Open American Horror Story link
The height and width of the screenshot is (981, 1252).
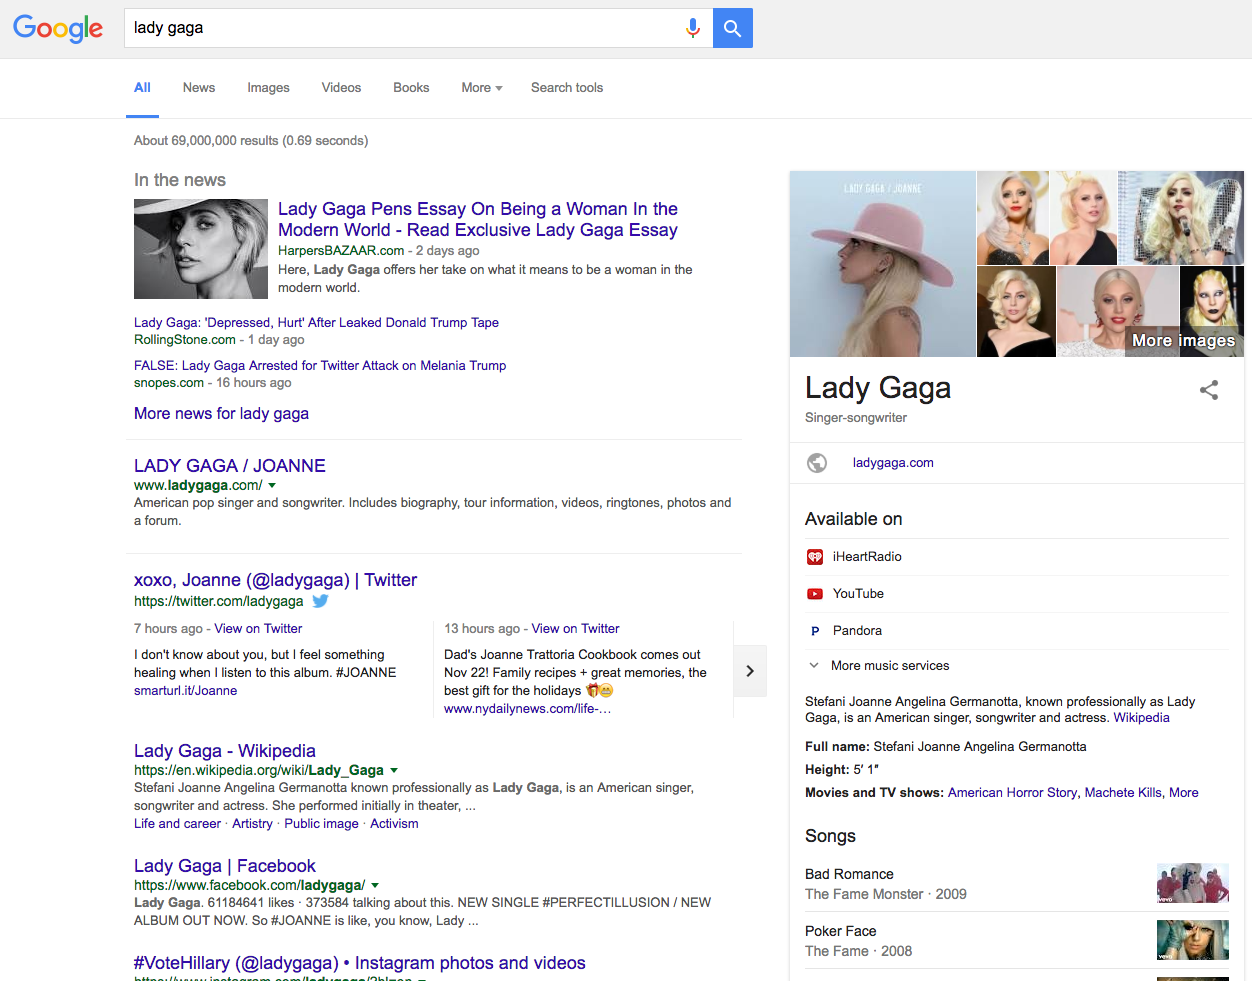tap(1012, 793)
